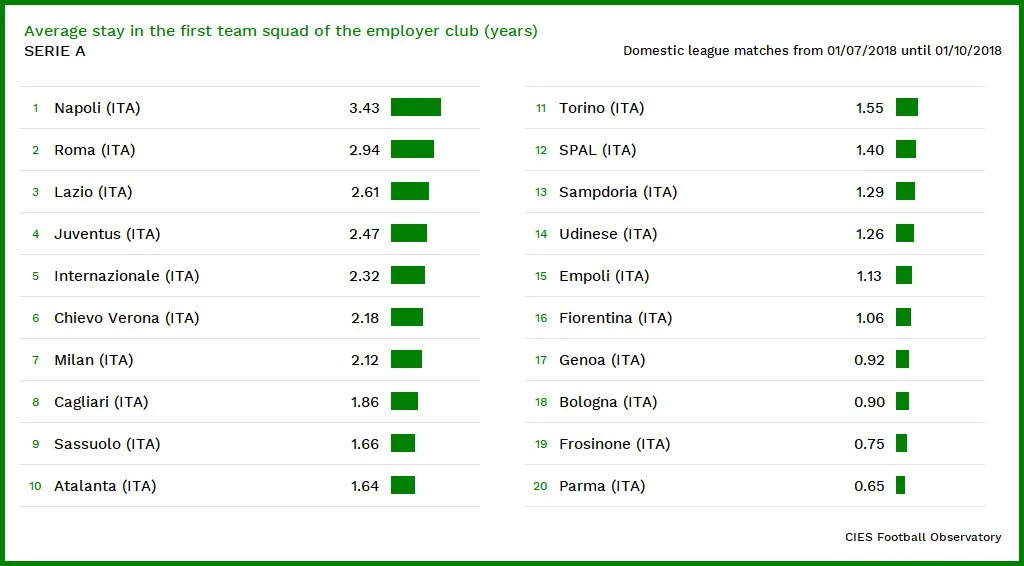The height and width of the screenshot is (566, 1024).
Task: Click the Milan (ITA) team name
Action: tap(93, 360)
